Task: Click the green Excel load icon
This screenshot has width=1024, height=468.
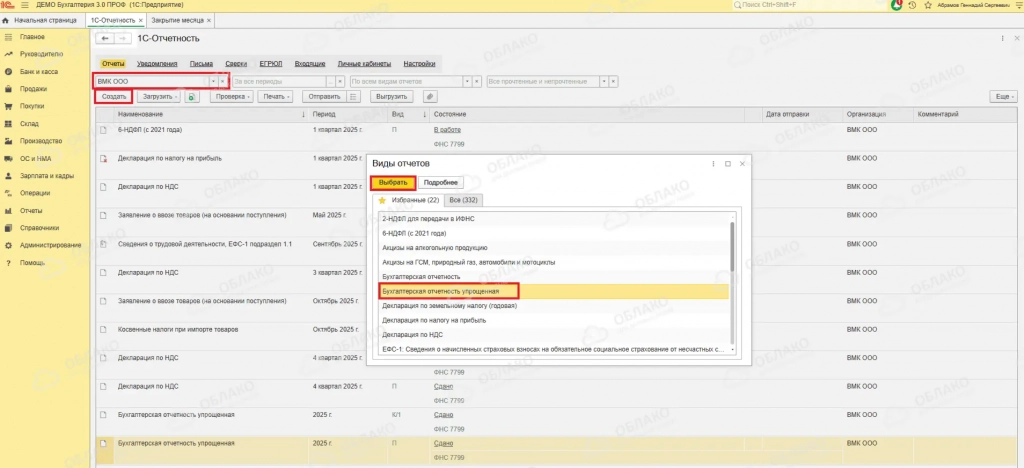Action: [x=192, y=97]
